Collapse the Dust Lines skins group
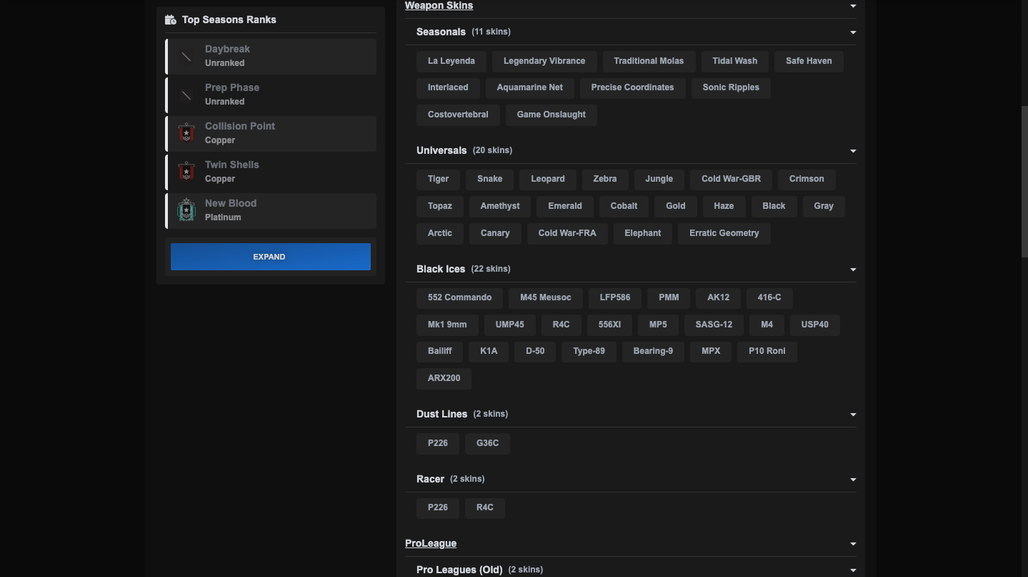Screen dimensions: 1028x577 (x=853, y=414)
